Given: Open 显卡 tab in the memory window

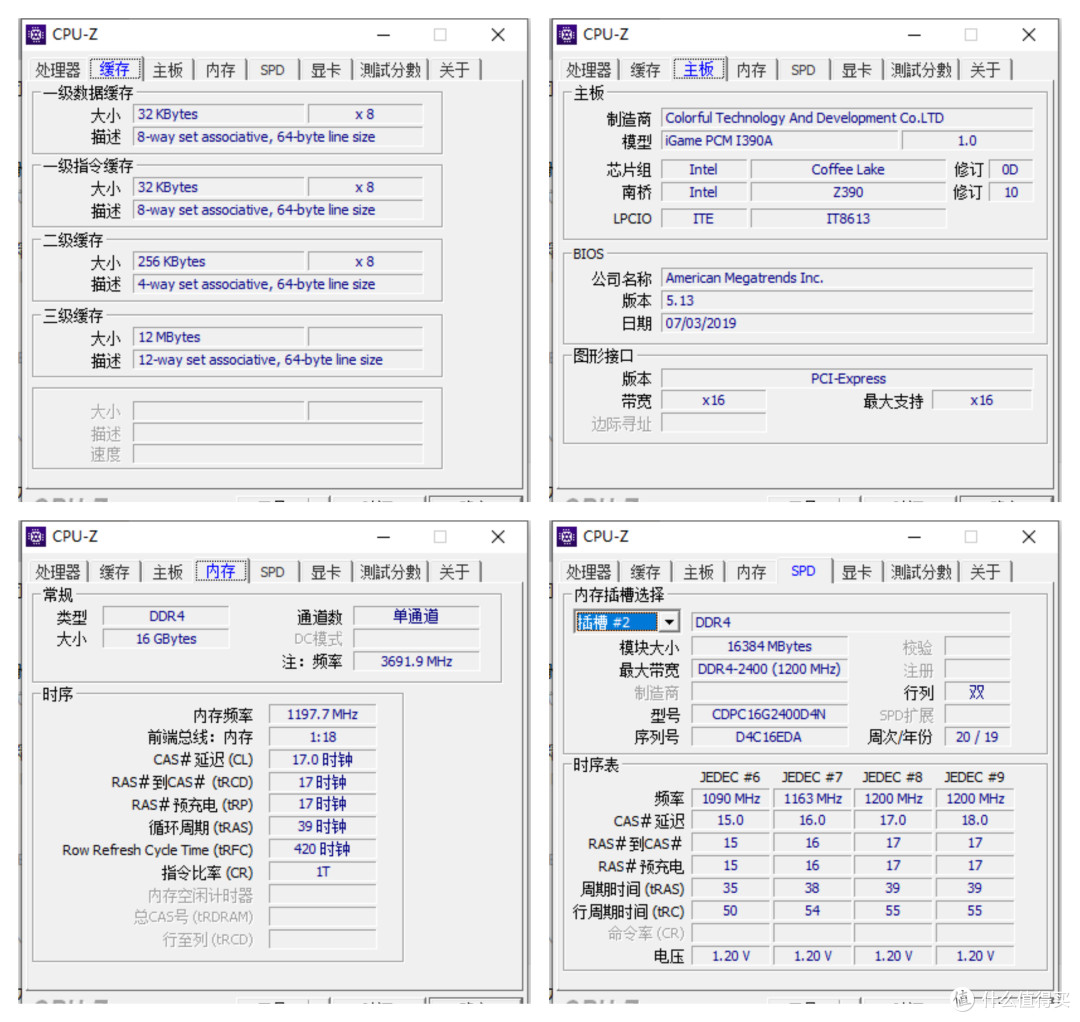Looking at the screenshot, I should click(326, 572).
